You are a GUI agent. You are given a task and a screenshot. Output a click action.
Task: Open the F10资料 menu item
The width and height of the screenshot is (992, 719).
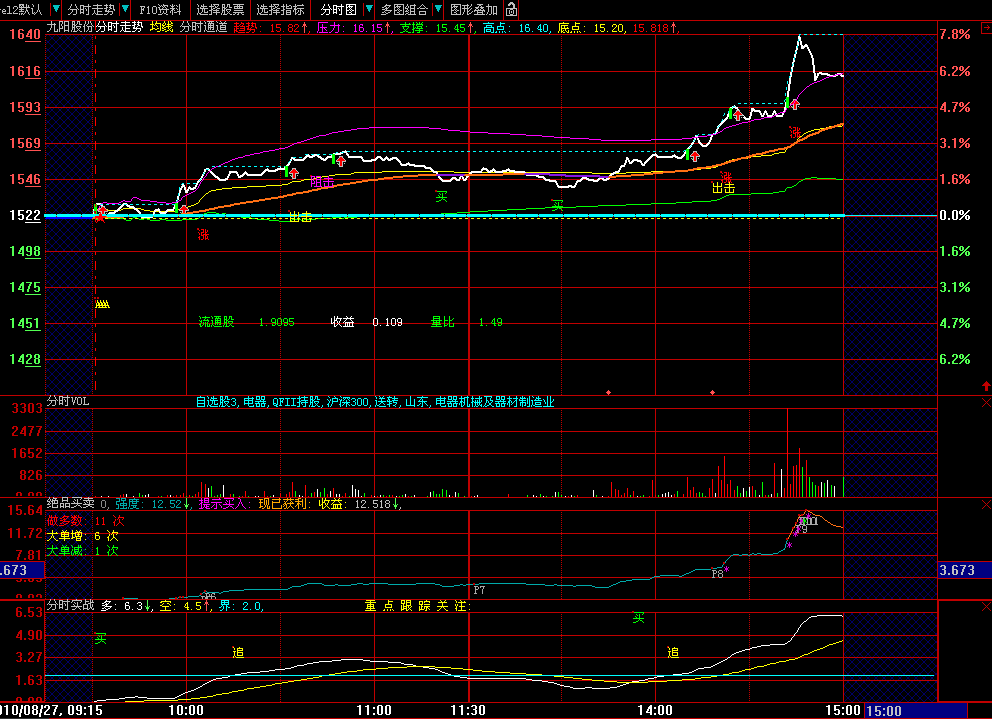[160, 9]
